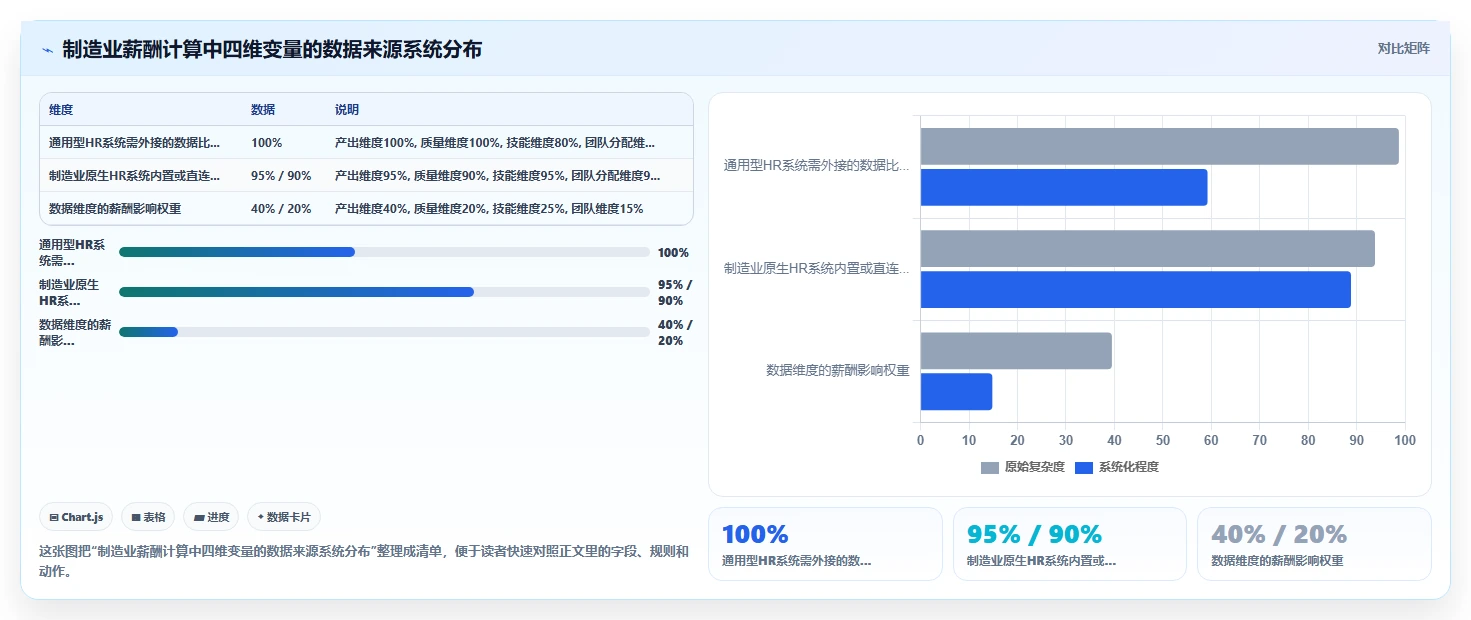Click the caption paragraph starting 这张图把

[x=364, y=562]
